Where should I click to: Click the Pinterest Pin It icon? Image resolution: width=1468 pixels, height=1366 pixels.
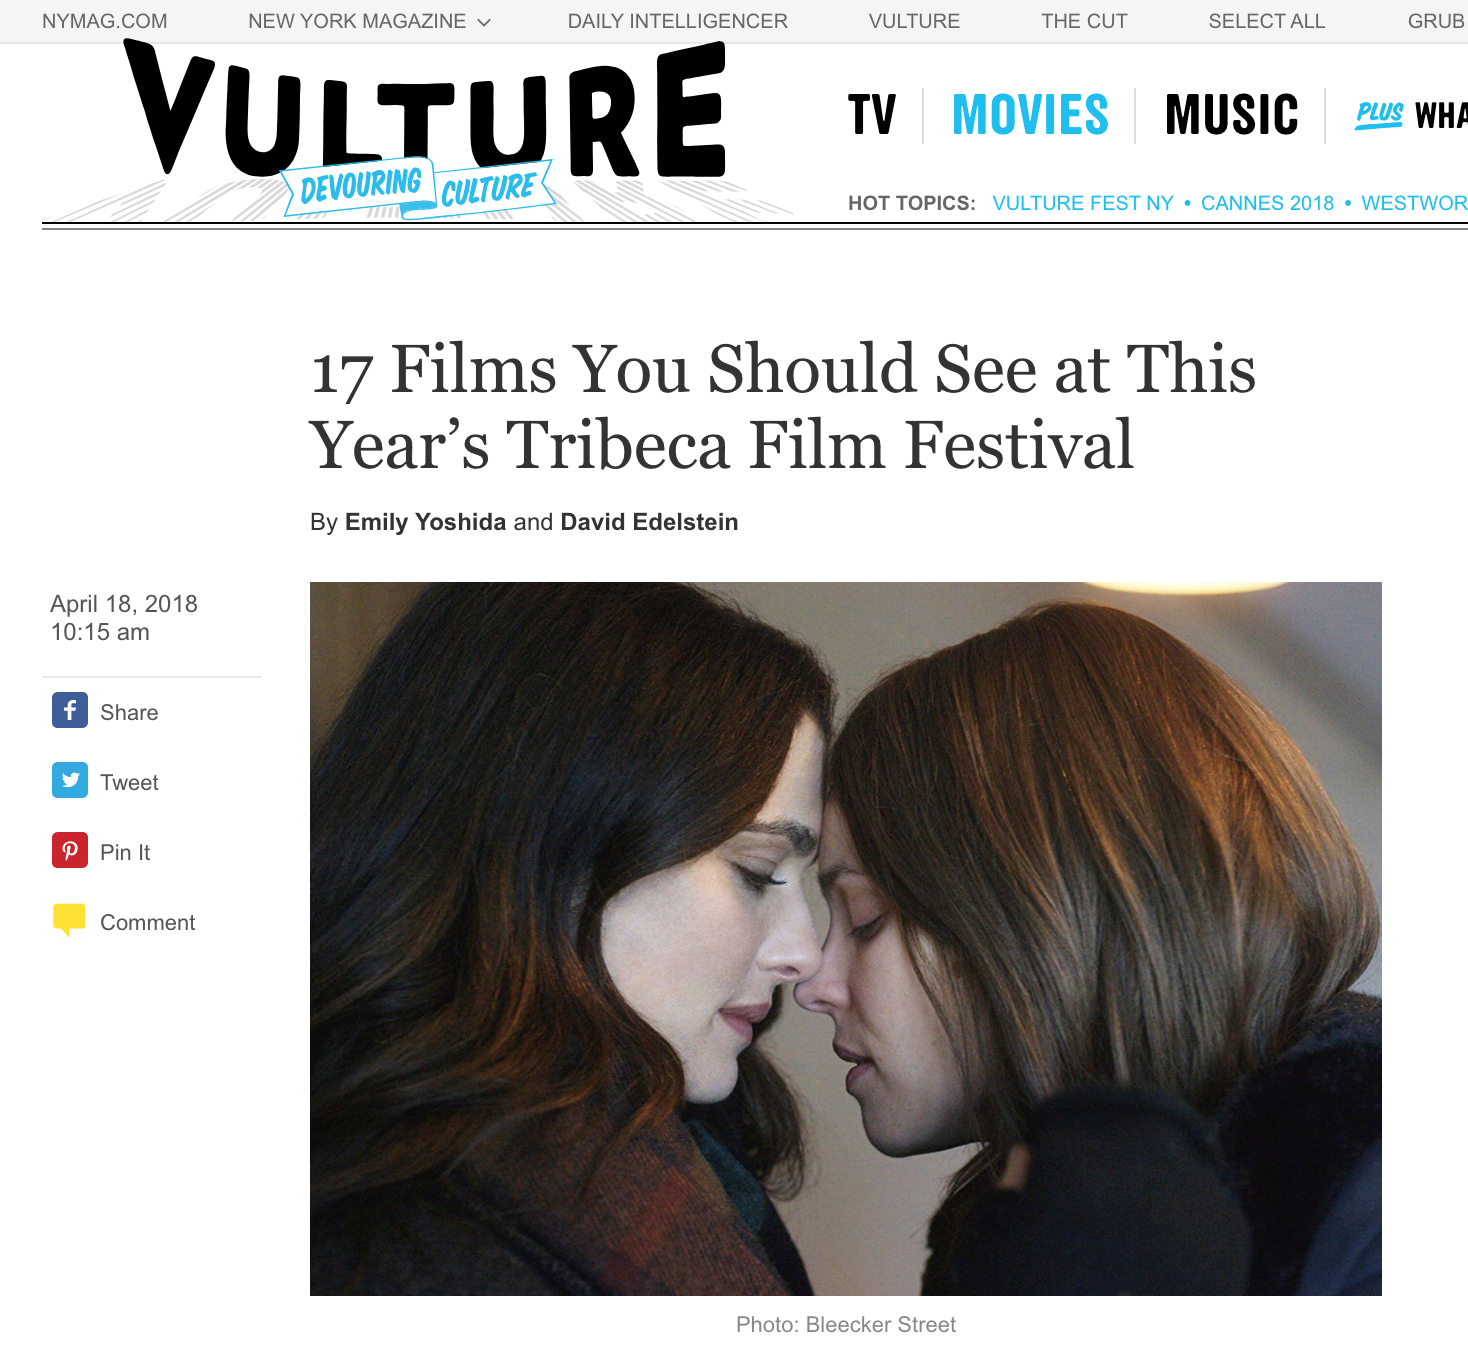pos(70,851)
